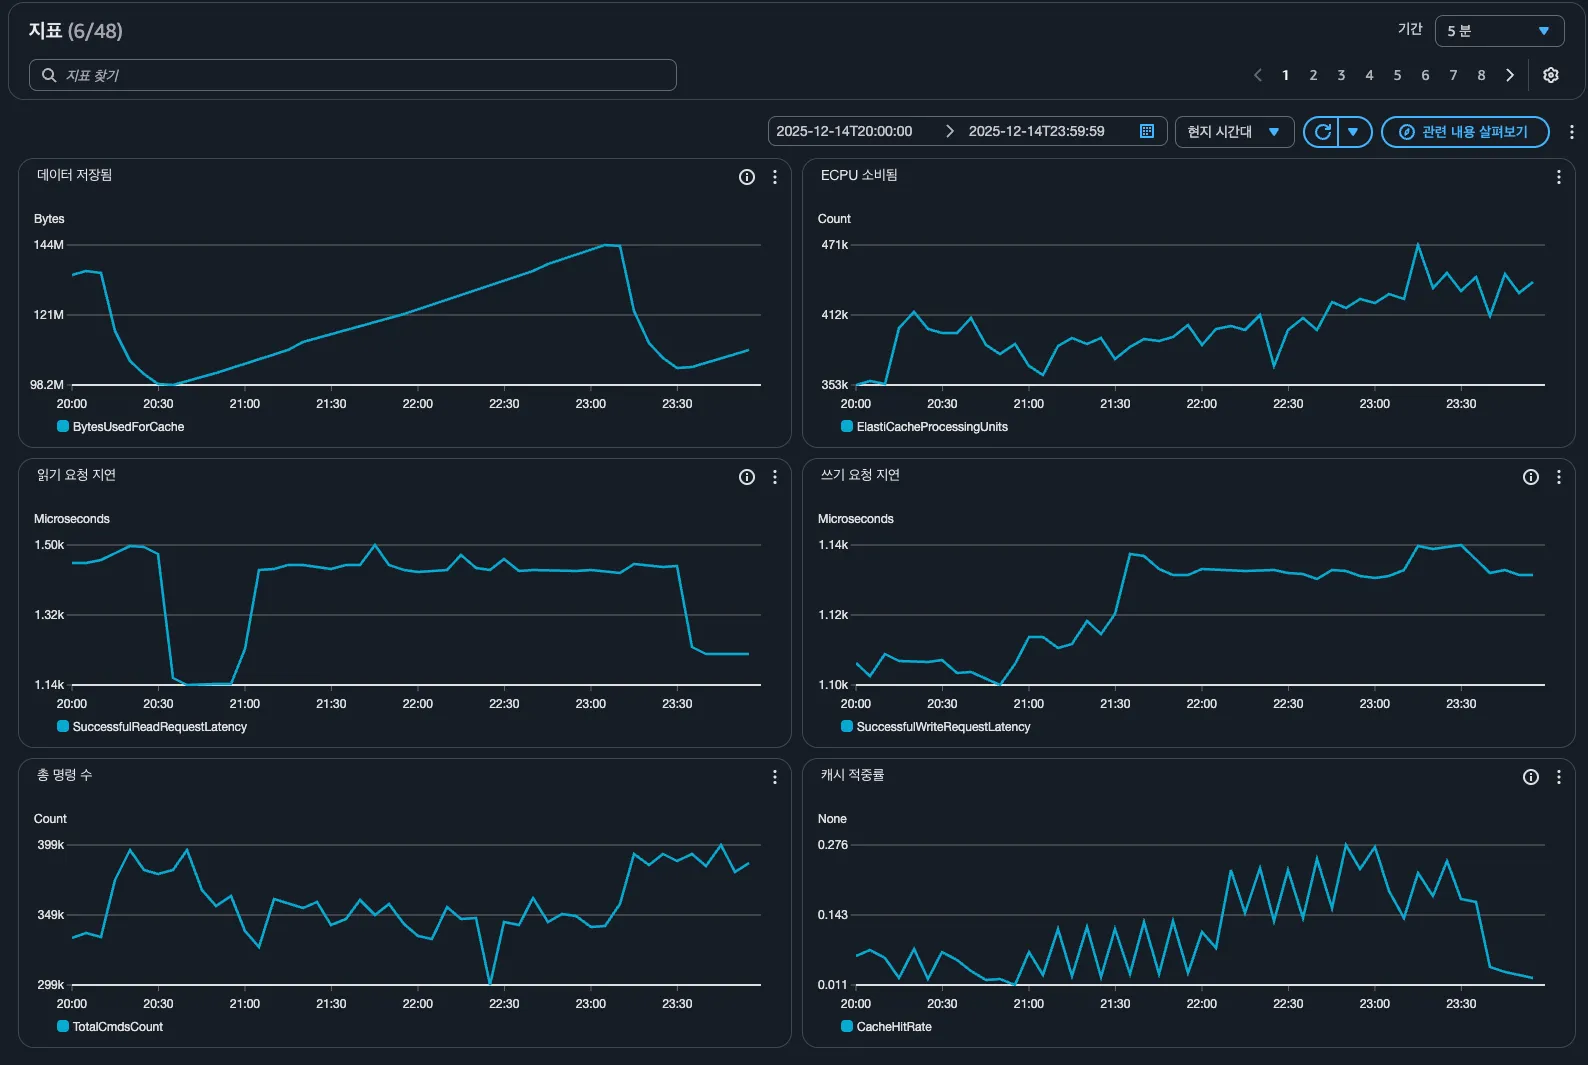Click the refresh dashboard icon
The height and width of the screenshot is (1065, 1588).
(1321, 132)
